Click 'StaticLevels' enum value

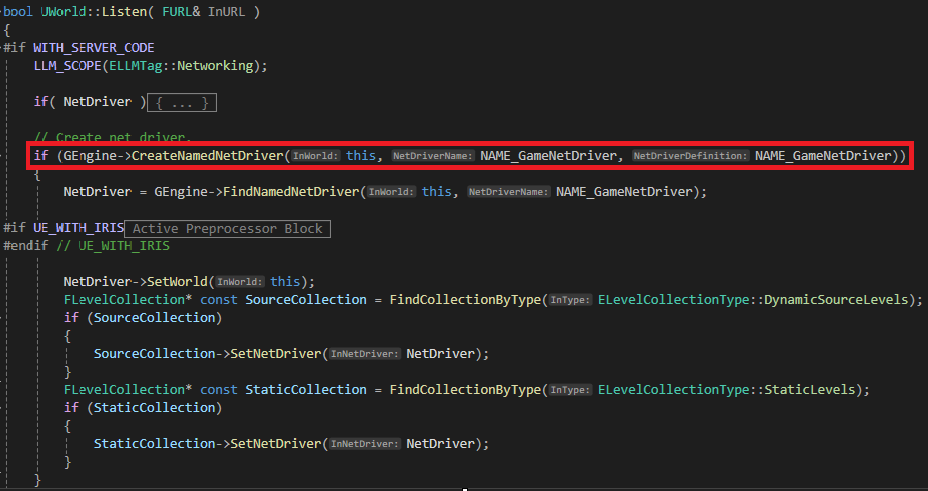pyautogui.click(x=810, y=389)
